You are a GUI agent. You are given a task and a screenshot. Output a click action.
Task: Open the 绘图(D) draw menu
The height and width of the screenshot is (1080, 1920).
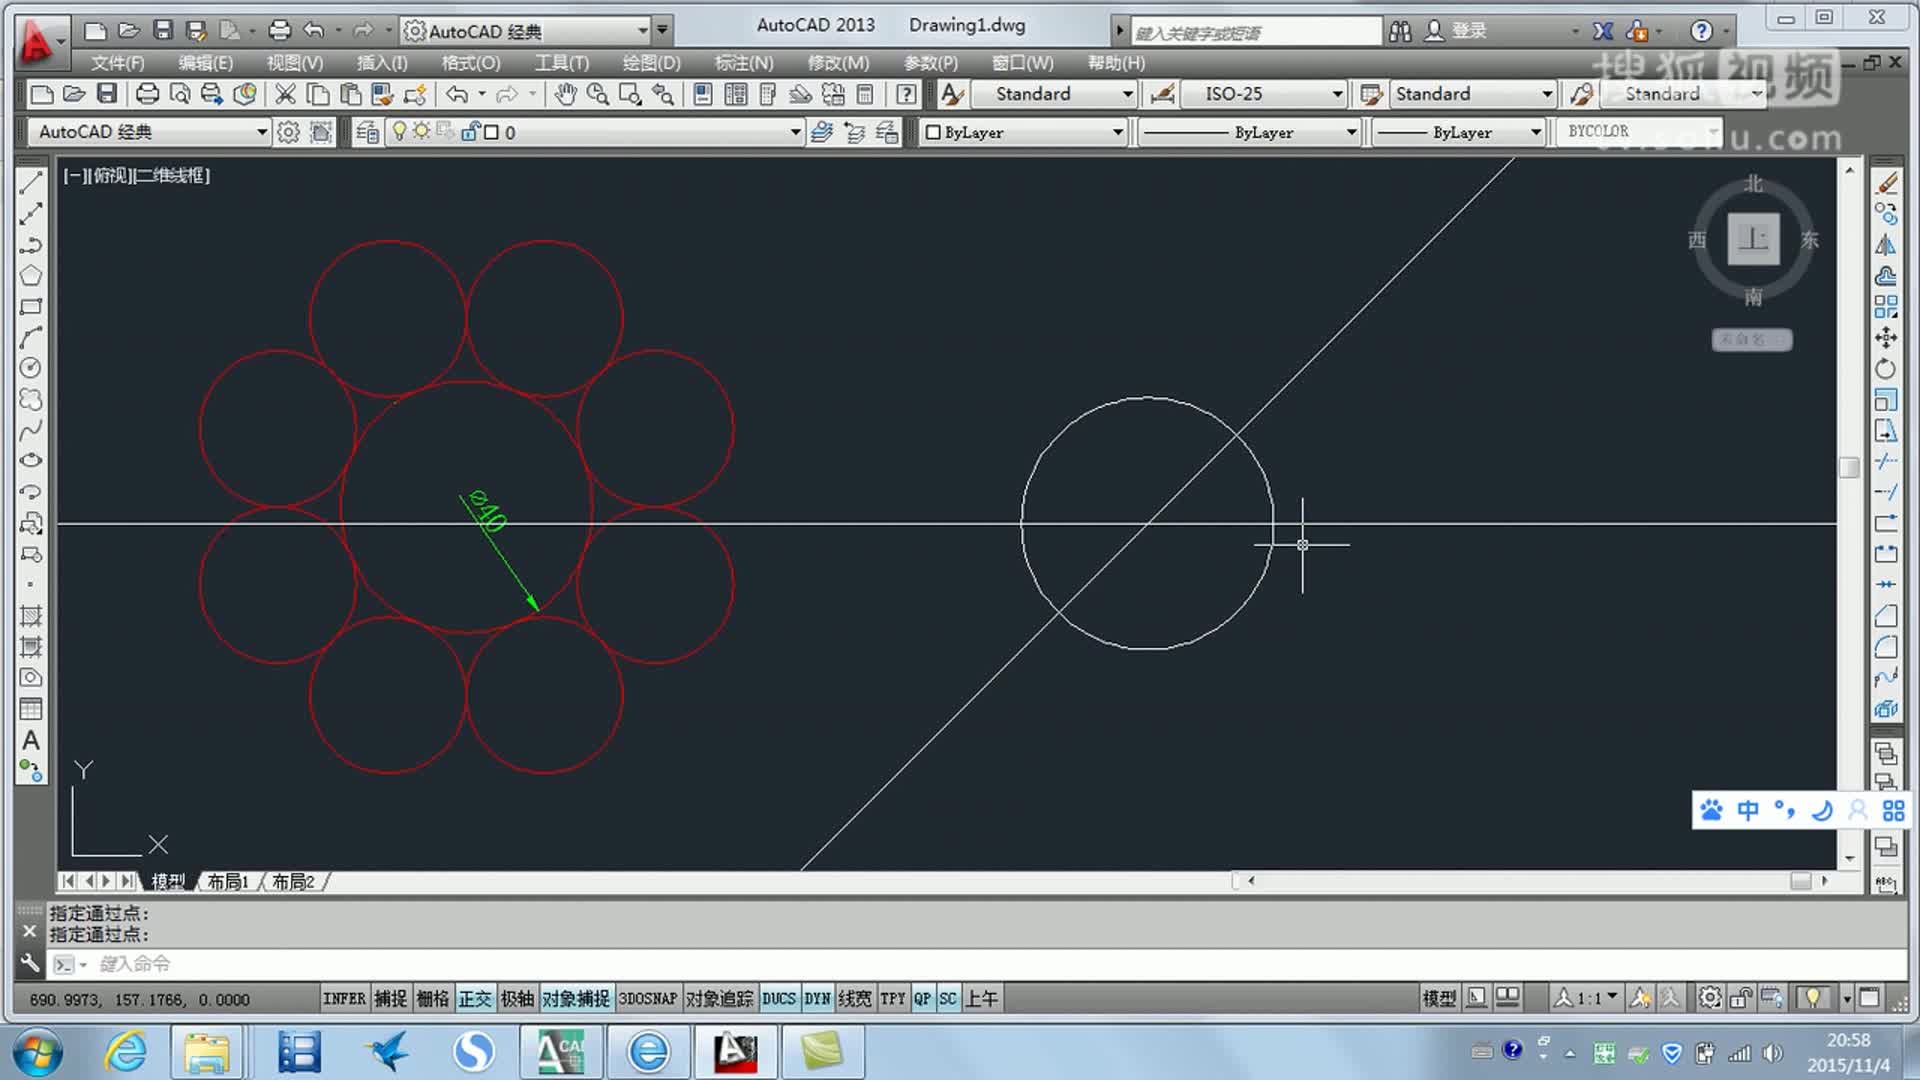[x=651, y=63]
